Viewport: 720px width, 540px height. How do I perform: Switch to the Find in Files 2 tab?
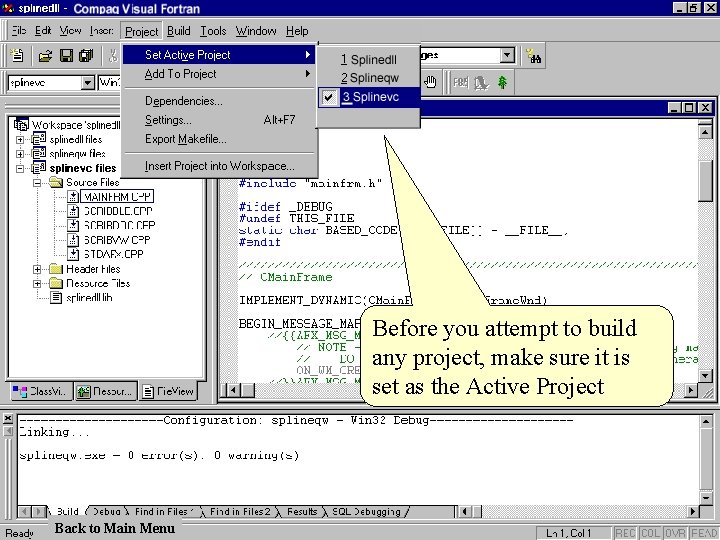point(240,512)
